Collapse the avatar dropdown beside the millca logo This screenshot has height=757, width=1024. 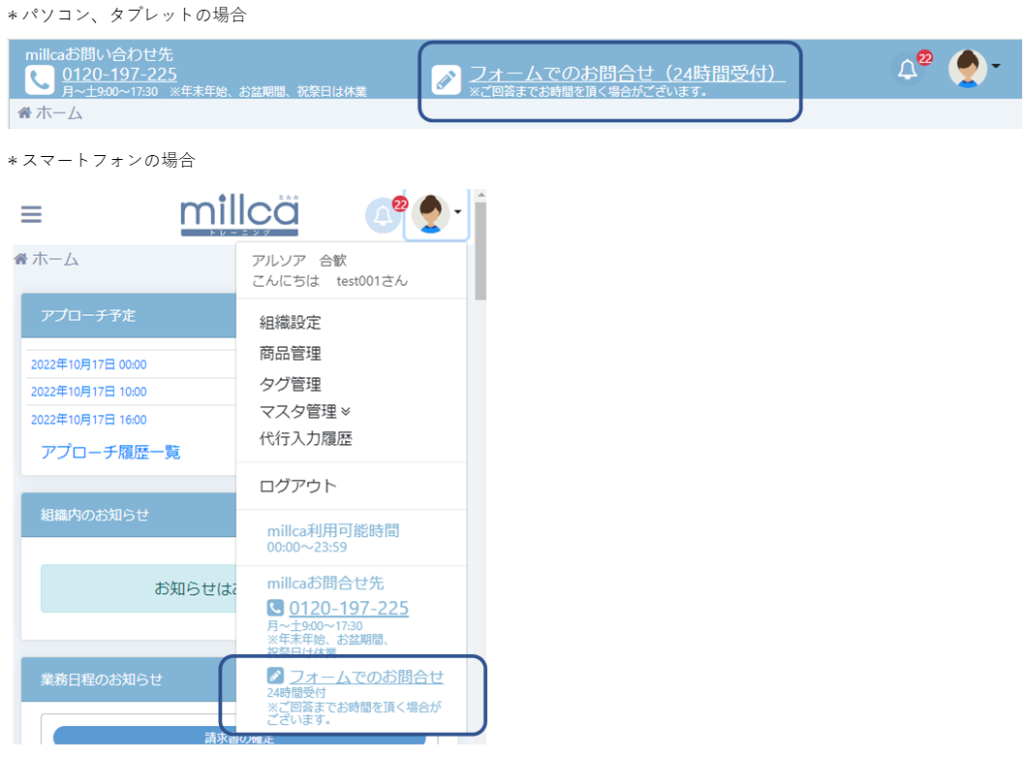tap(436, 214)
